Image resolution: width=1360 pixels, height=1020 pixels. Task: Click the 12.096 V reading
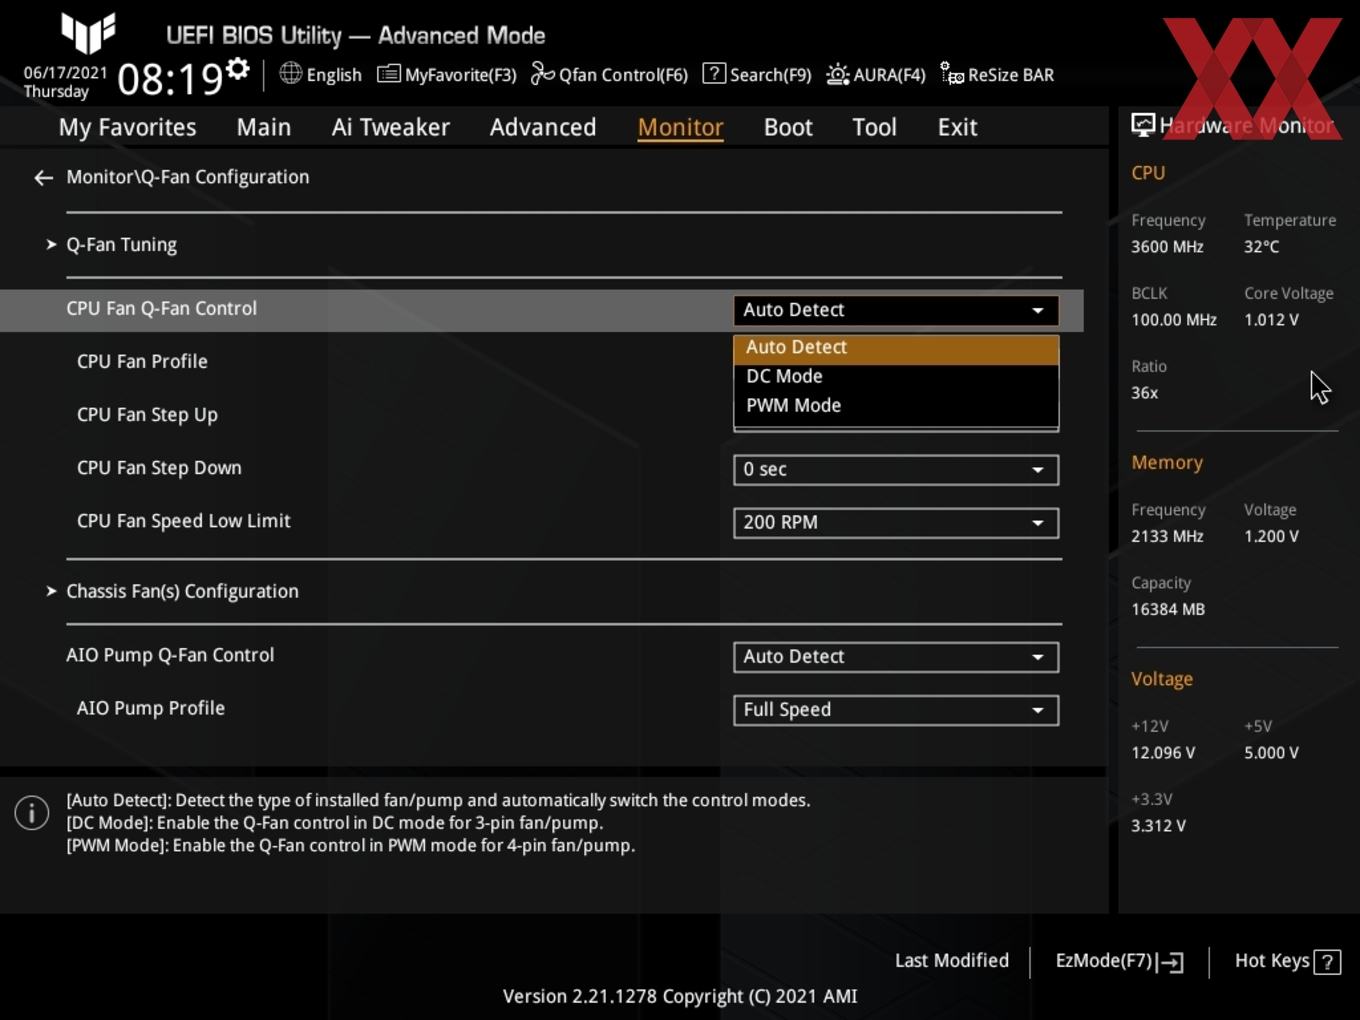tap(1163, 753)
